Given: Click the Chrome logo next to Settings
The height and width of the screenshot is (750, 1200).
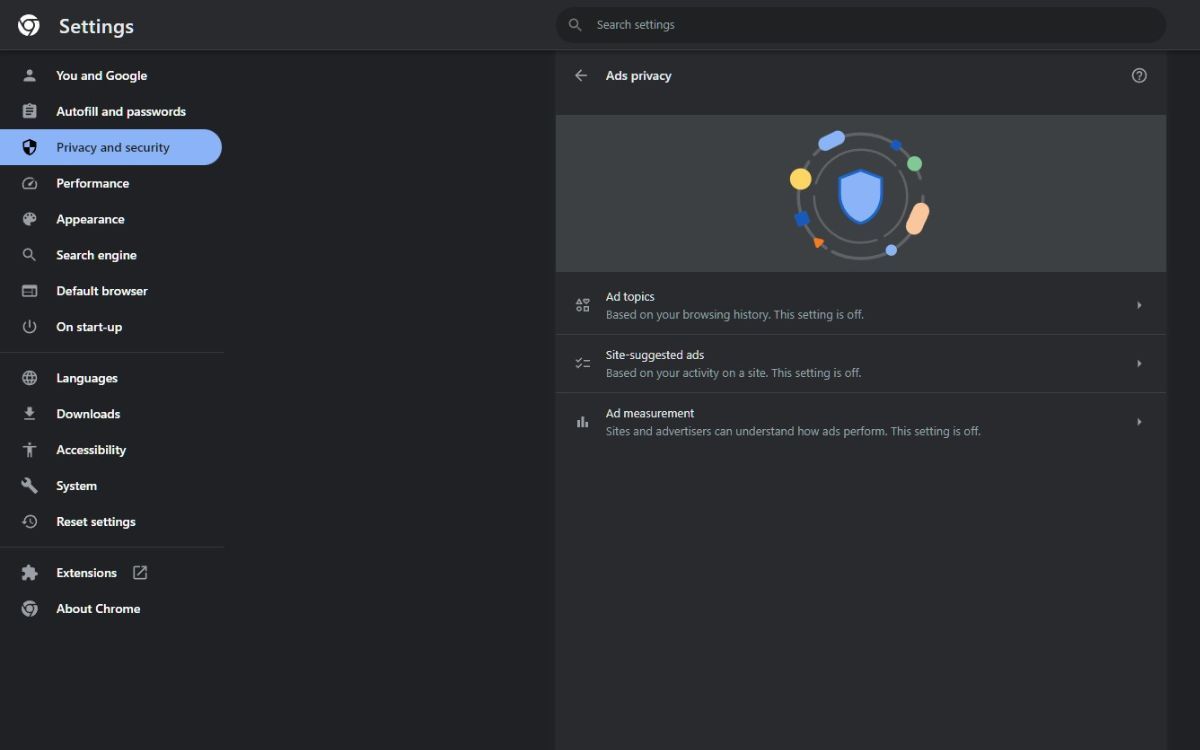Looking at the screenshot, I should click(28, 25).
